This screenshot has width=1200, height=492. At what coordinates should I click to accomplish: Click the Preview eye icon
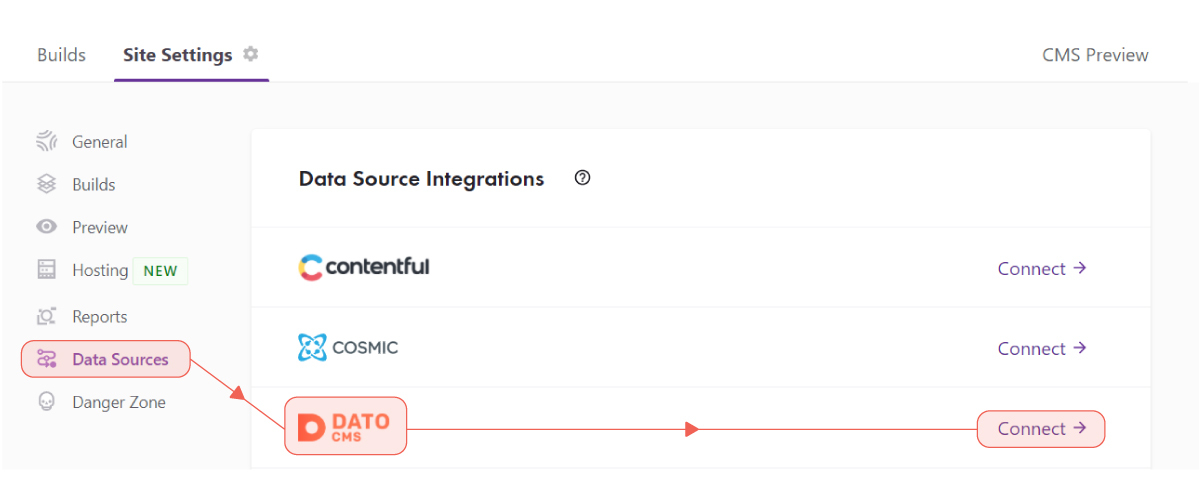point(47,227)
